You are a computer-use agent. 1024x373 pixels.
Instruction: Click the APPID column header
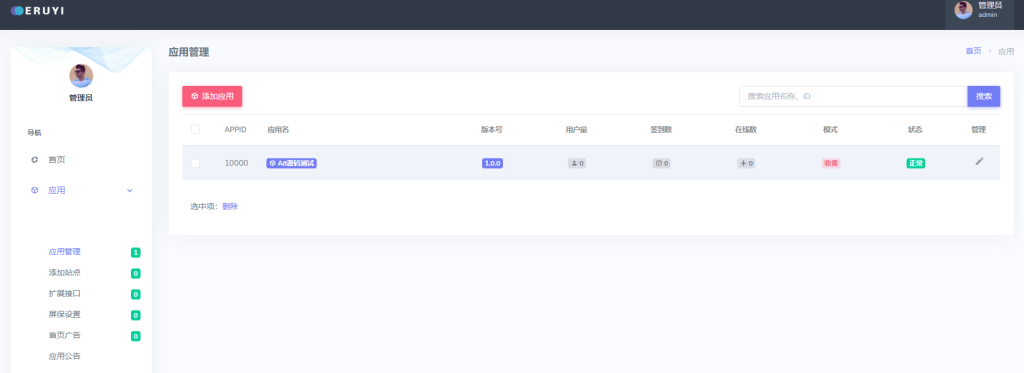click(236, 129)
